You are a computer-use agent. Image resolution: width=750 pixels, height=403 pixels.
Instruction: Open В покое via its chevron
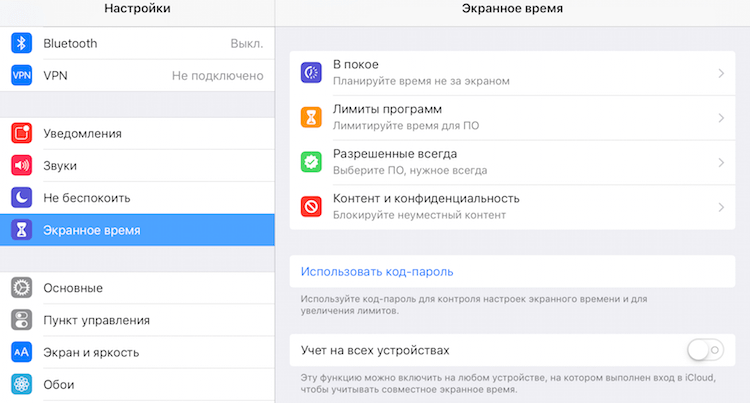721,73
